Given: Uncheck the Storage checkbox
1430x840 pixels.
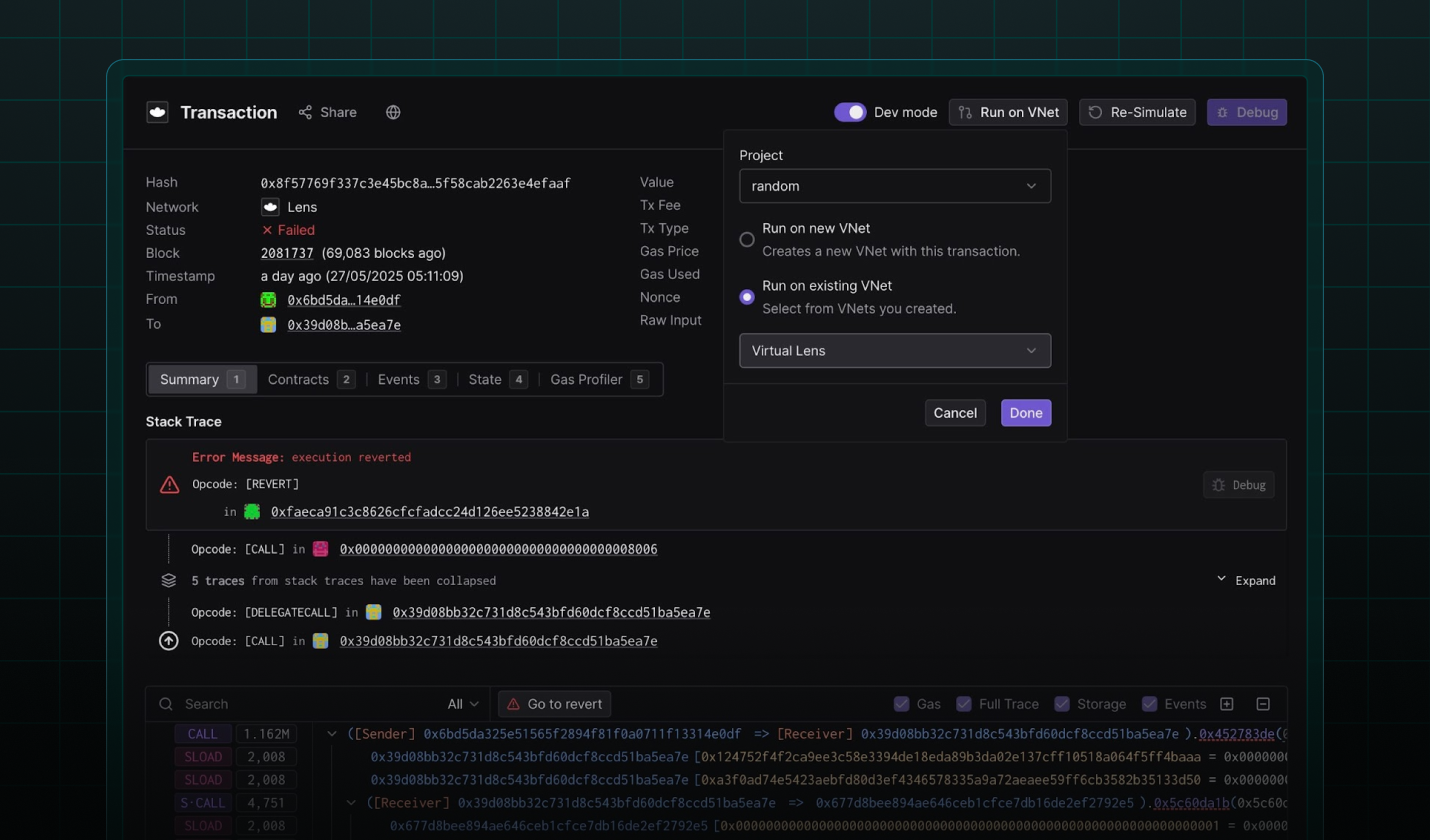Looking at the screenshot, I should (x=1062, y=704).
